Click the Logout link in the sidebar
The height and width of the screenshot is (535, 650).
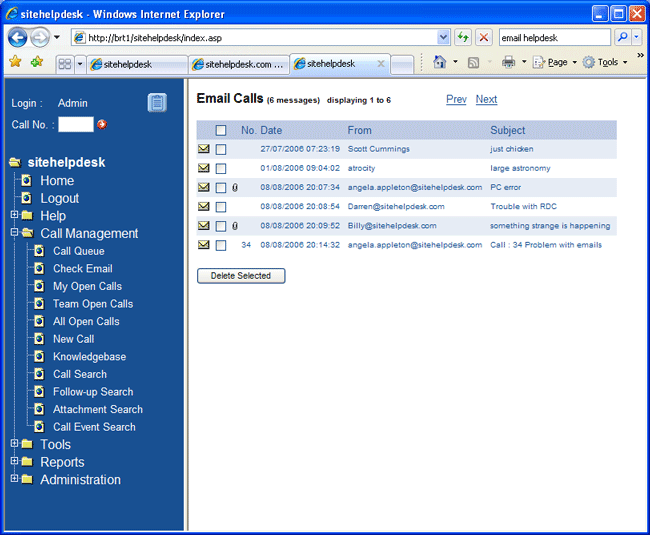(x=60, y=198)
